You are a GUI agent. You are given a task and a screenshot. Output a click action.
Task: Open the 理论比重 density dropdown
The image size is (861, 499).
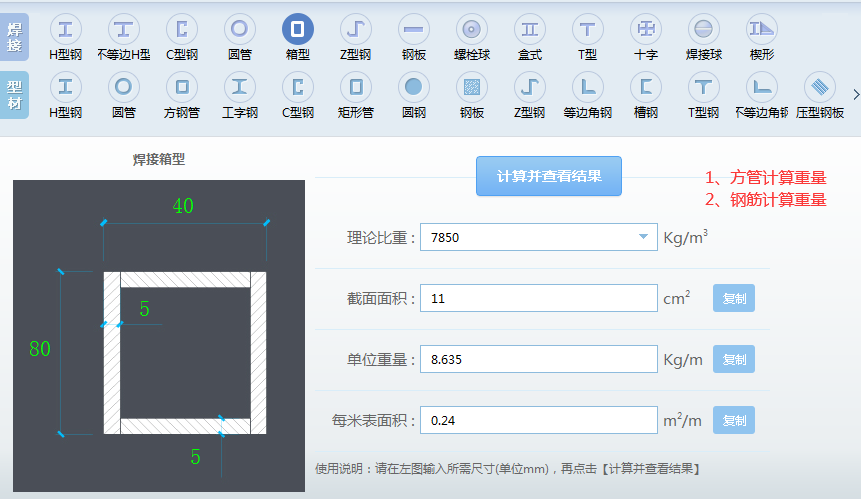click(x=539, y=237)
